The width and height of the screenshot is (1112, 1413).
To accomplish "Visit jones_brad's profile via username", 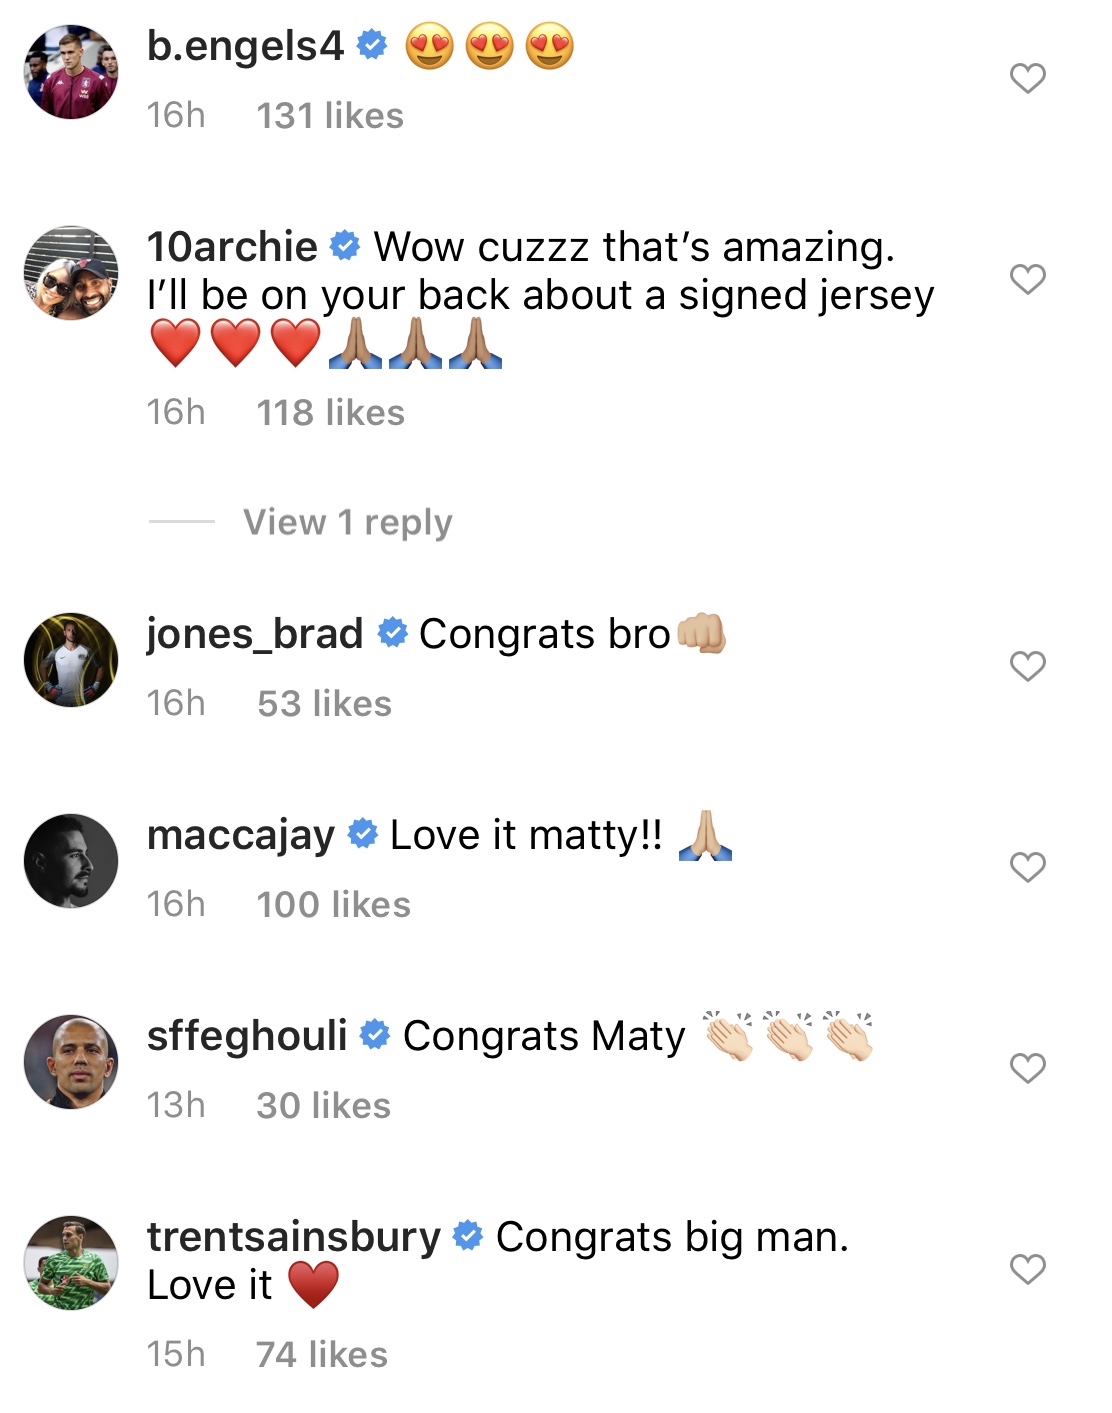I will (255, 634).
